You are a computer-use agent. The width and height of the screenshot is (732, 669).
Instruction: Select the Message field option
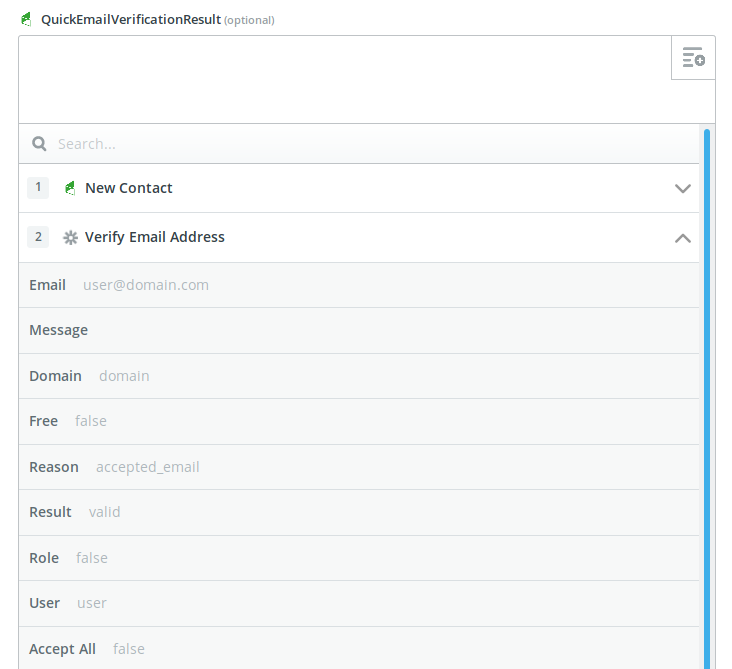[x=359, y=330]
